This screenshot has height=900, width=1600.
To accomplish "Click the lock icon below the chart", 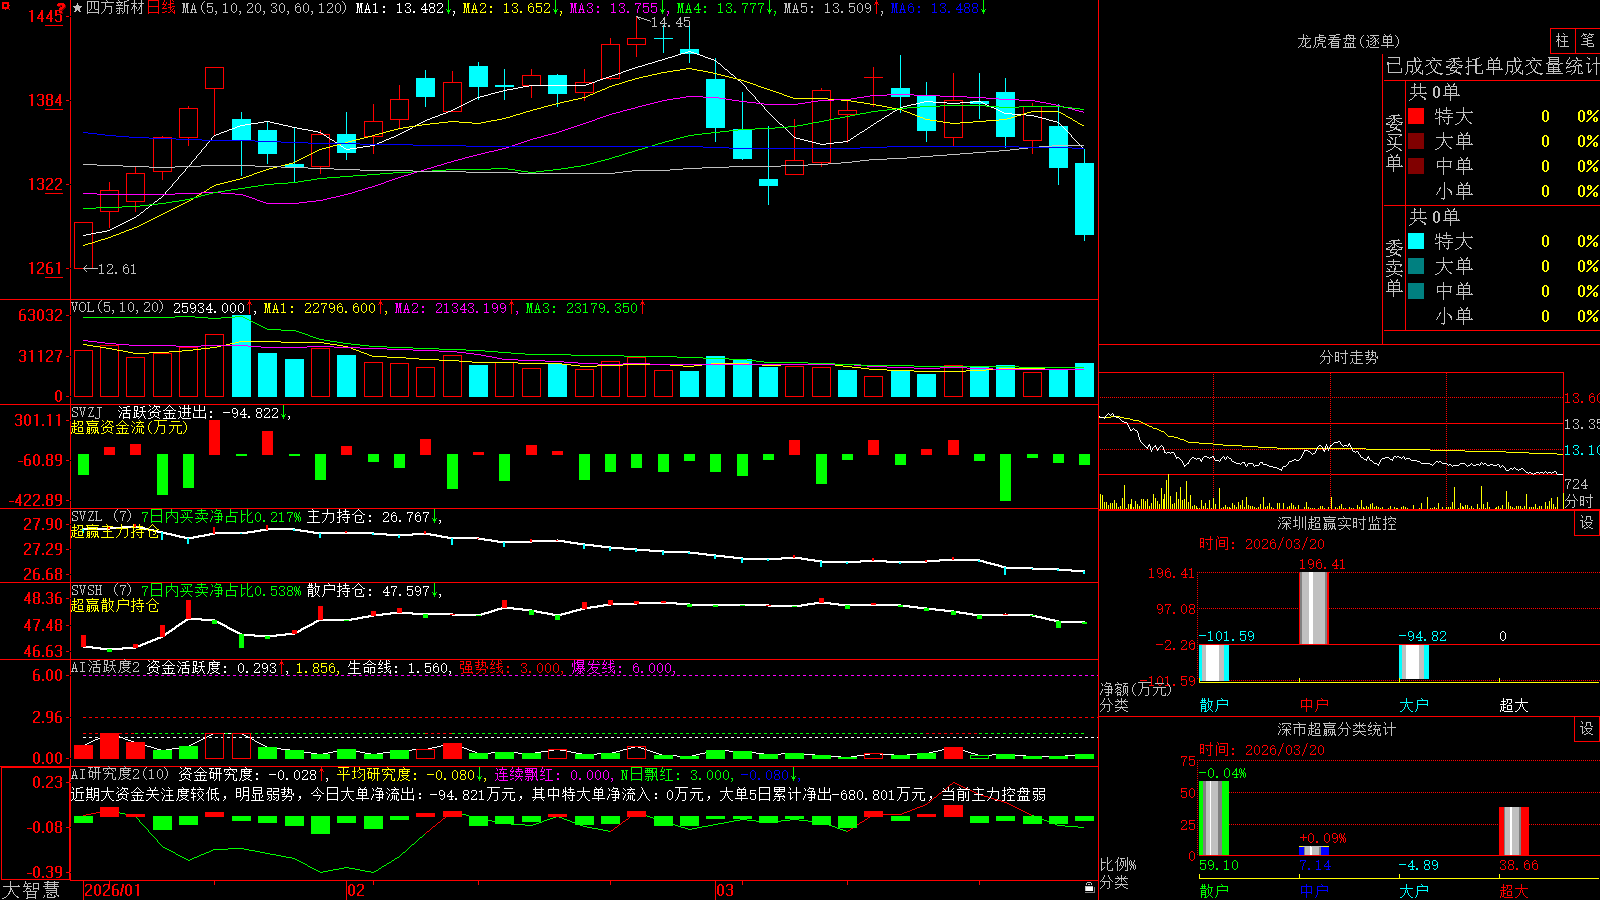I will pyautogui.click(x=1089, y=887).
